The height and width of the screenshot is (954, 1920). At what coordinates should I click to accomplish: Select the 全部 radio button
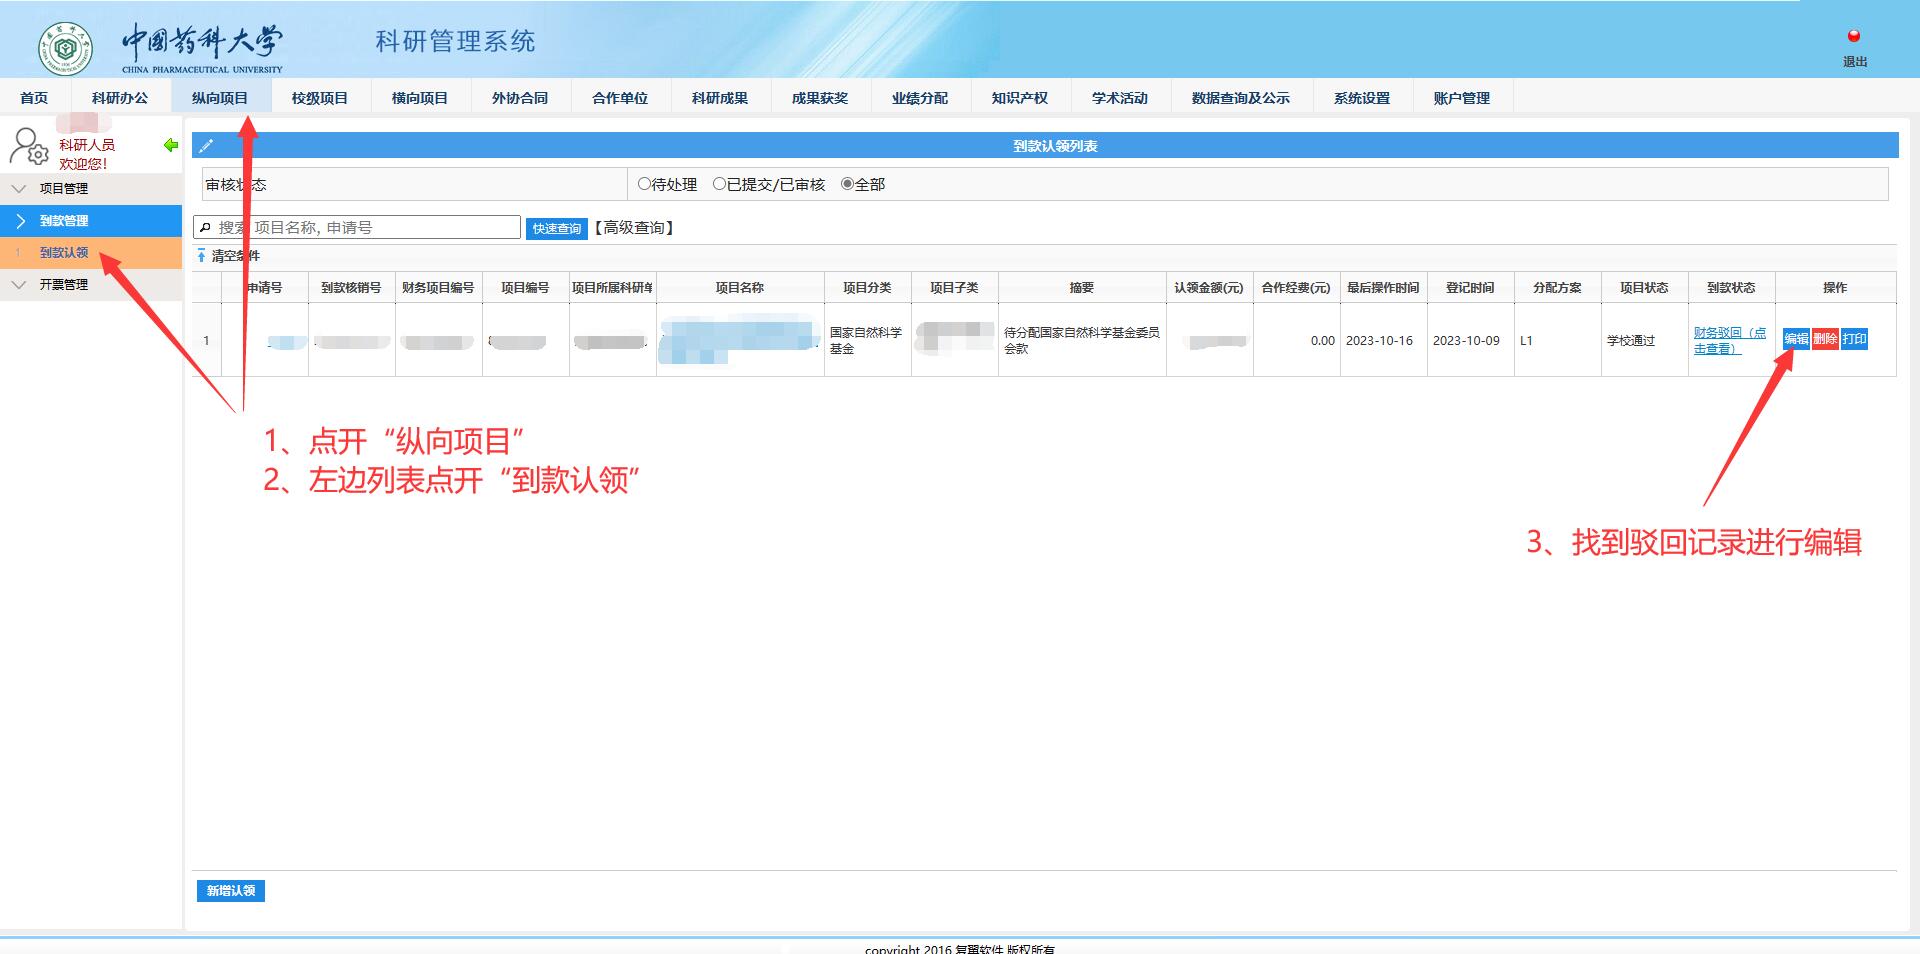[x=847, y=184]
